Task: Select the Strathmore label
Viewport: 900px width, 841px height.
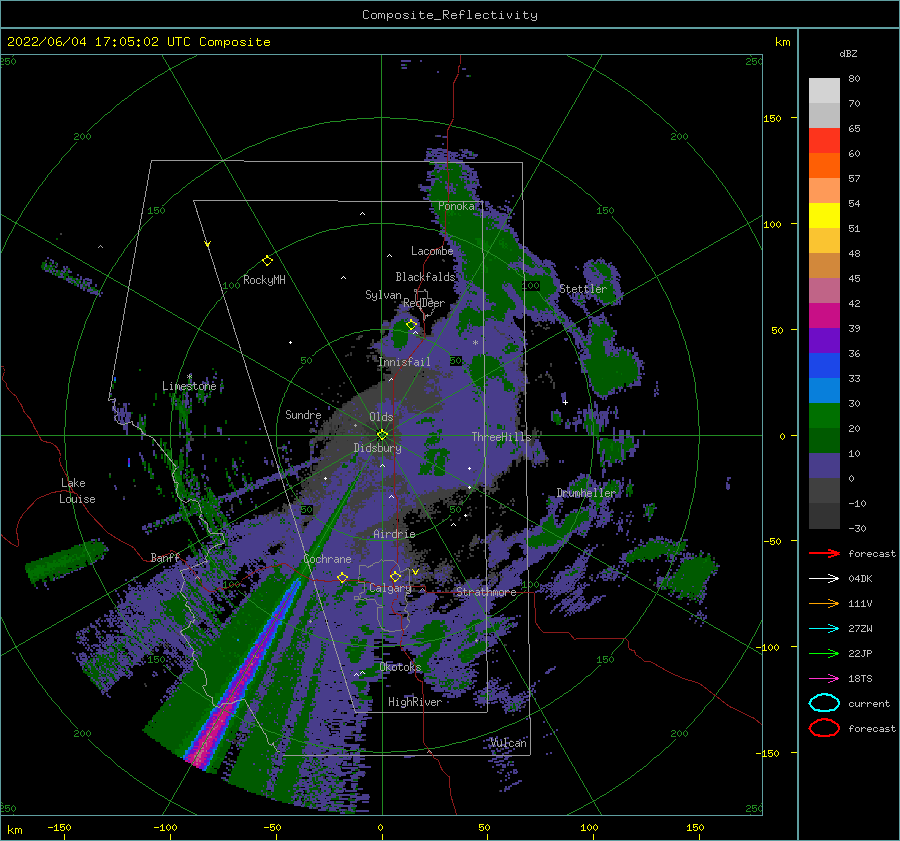Action: (x=486, y=592)
